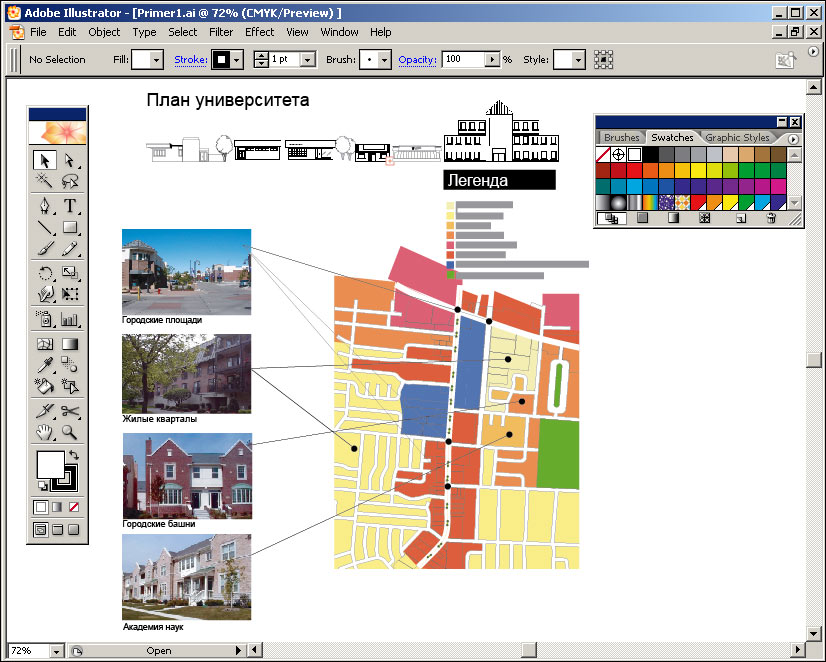Select the Paintbrush tool

(44, 248)
